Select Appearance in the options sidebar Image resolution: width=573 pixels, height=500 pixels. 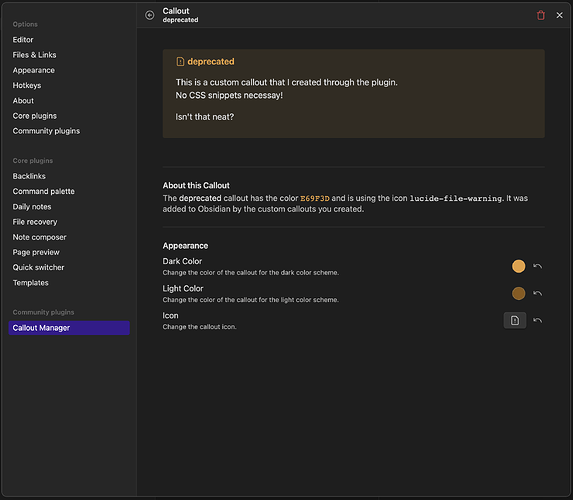[34, 70]
